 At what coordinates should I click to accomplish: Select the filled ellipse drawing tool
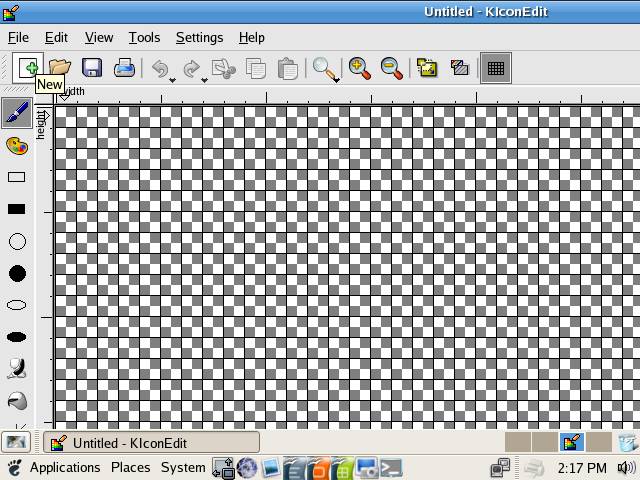point(17,337)
